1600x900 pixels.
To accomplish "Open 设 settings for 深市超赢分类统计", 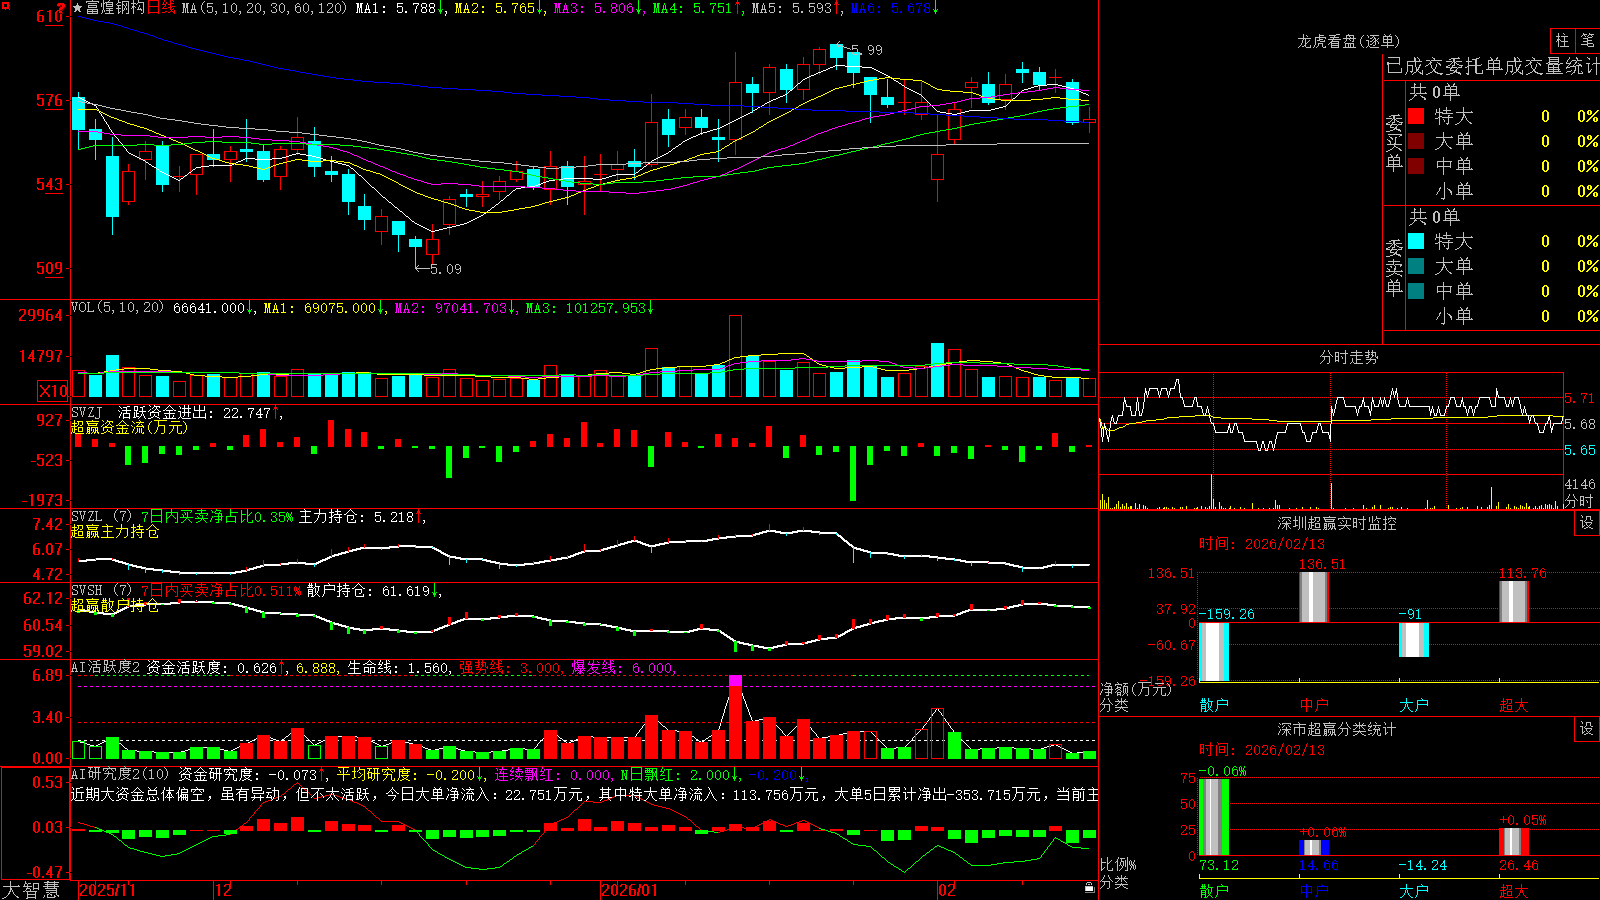I will [x=1587, y=729].
